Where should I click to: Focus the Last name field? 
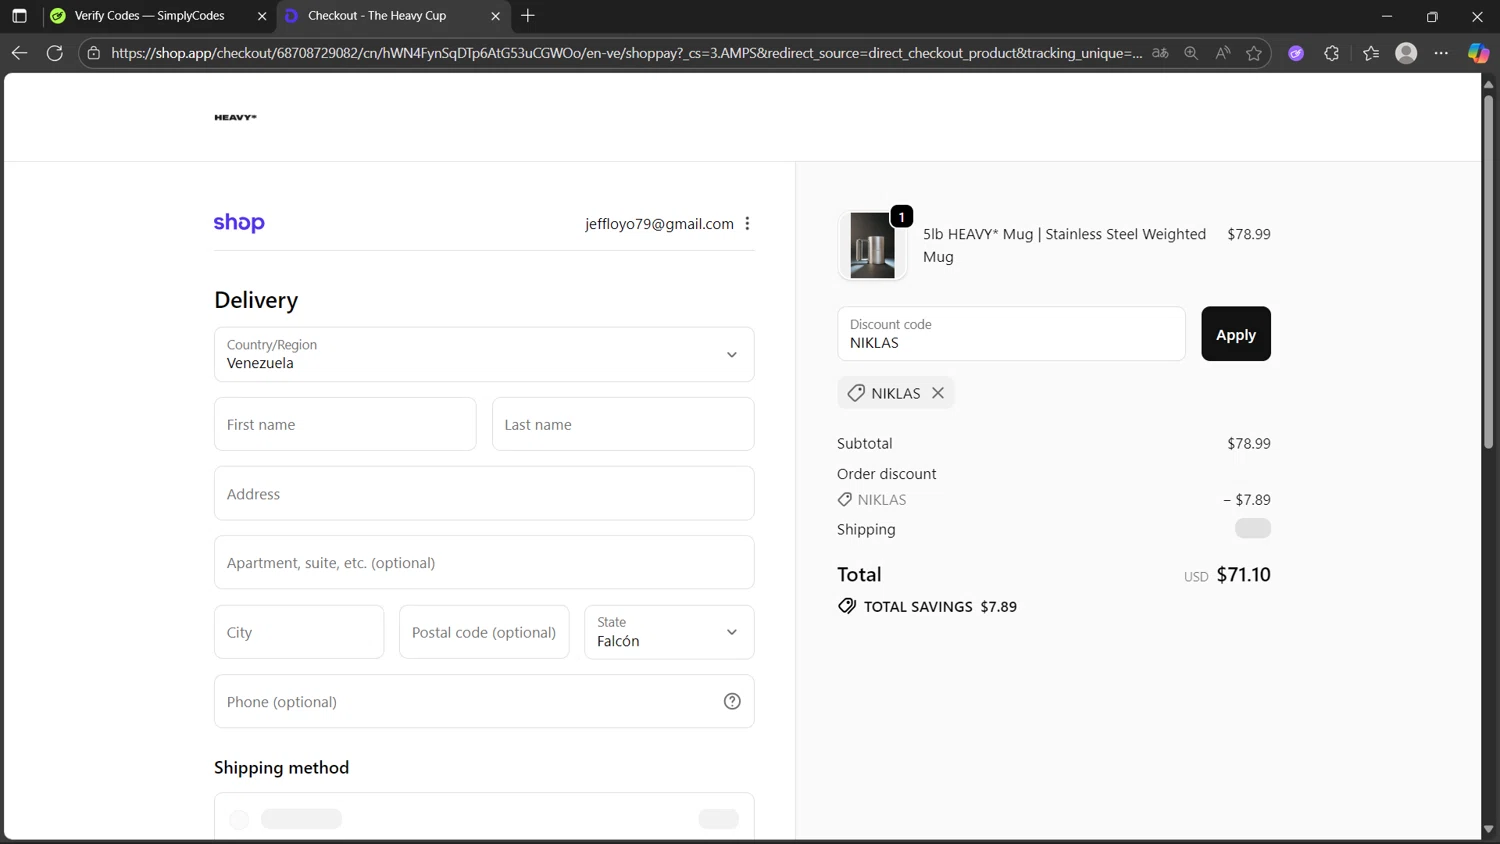click(623, 424)
